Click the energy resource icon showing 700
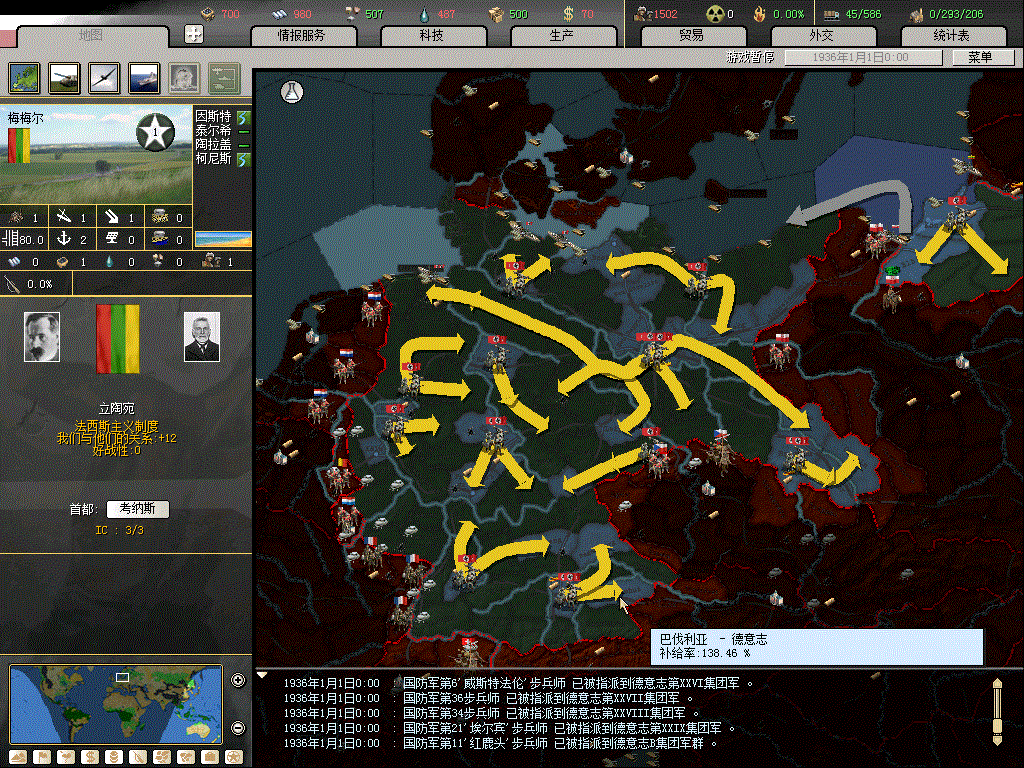Image resolution: width=1024 pixels, height=768 pixels. tap(208, 14)
